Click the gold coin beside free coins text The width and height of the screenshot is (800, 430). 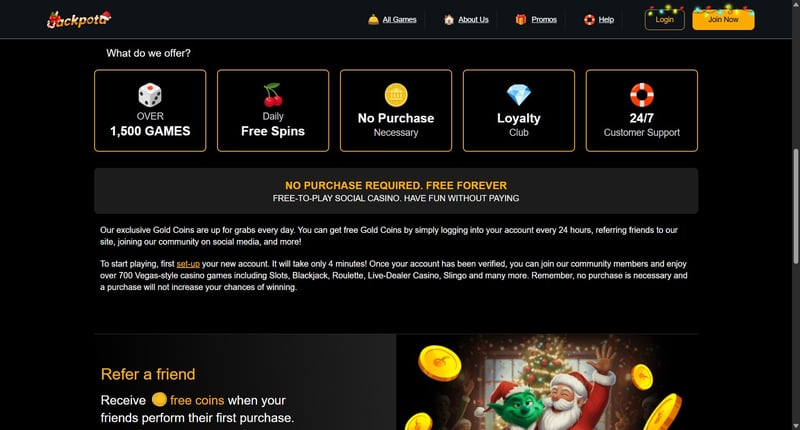click(159, 399)
